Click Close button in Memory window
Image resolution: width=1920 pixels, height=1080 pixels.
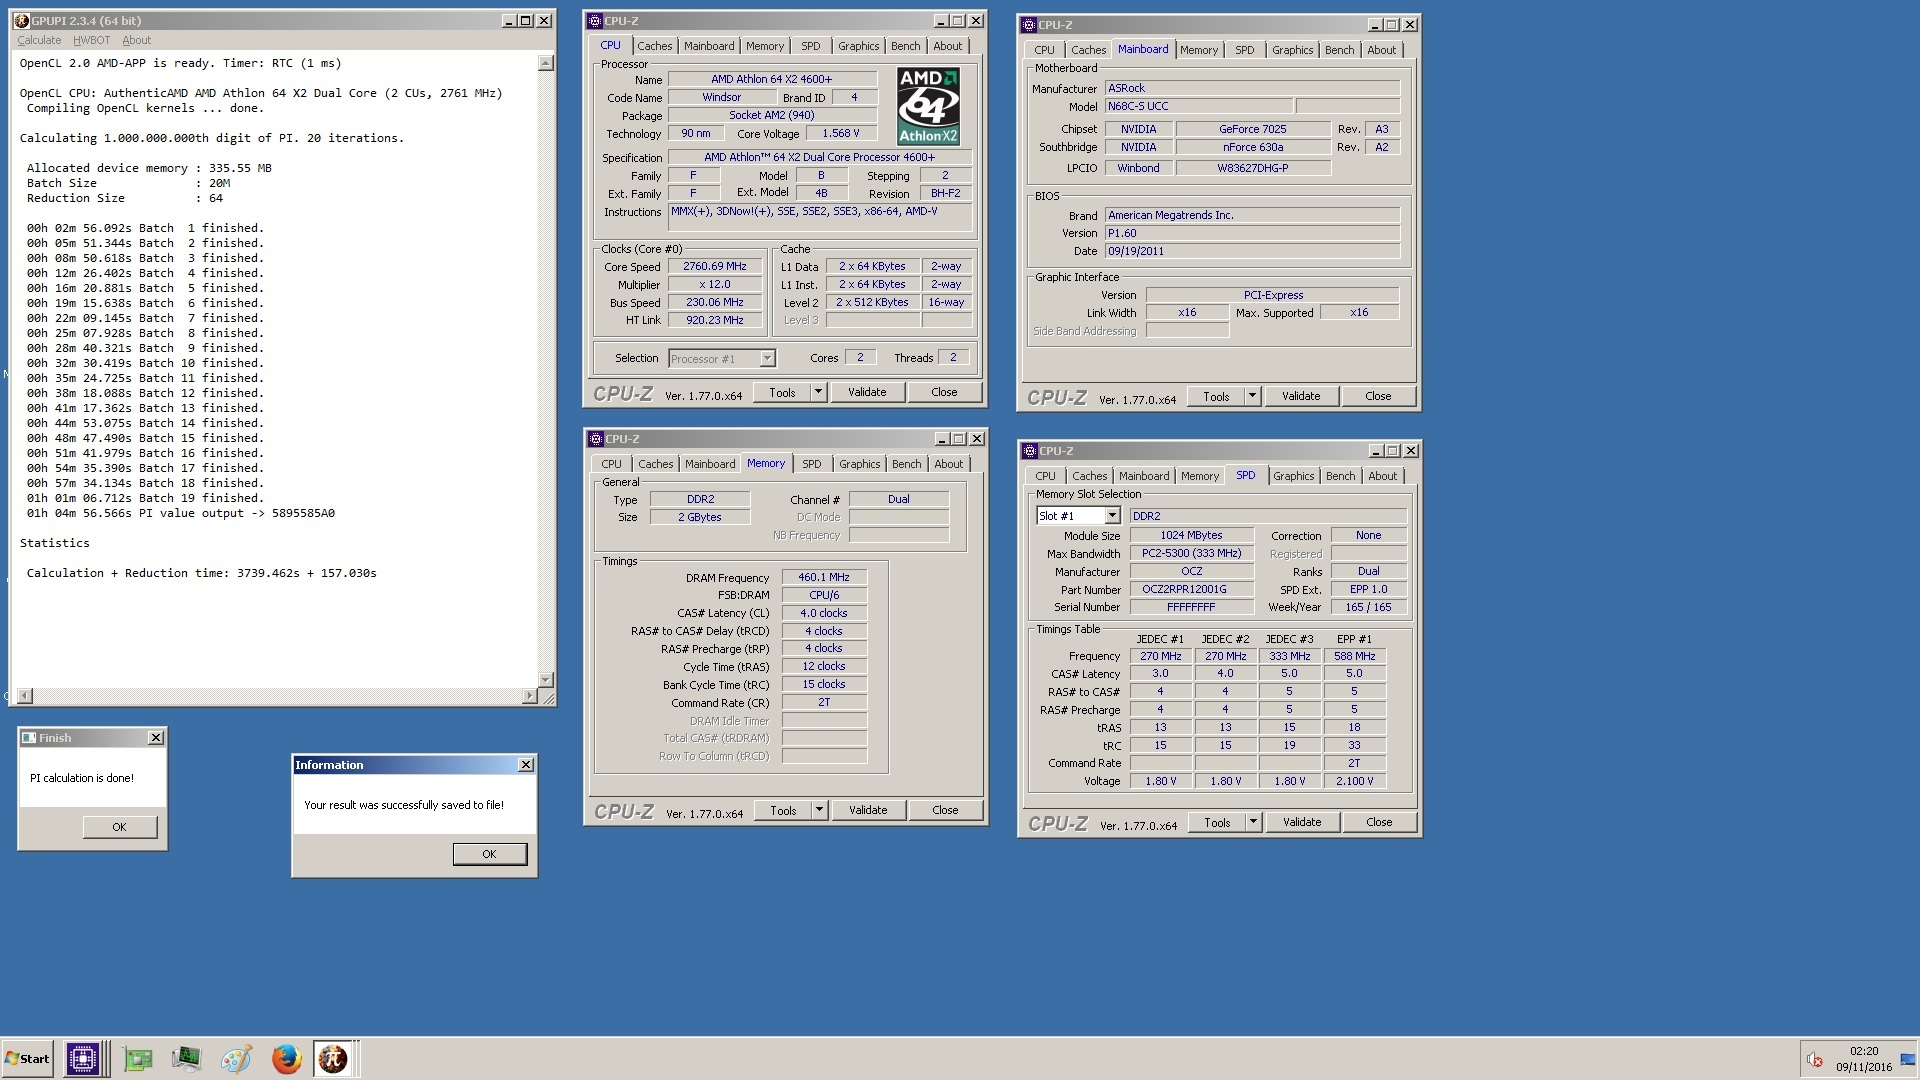coord(945,810)
